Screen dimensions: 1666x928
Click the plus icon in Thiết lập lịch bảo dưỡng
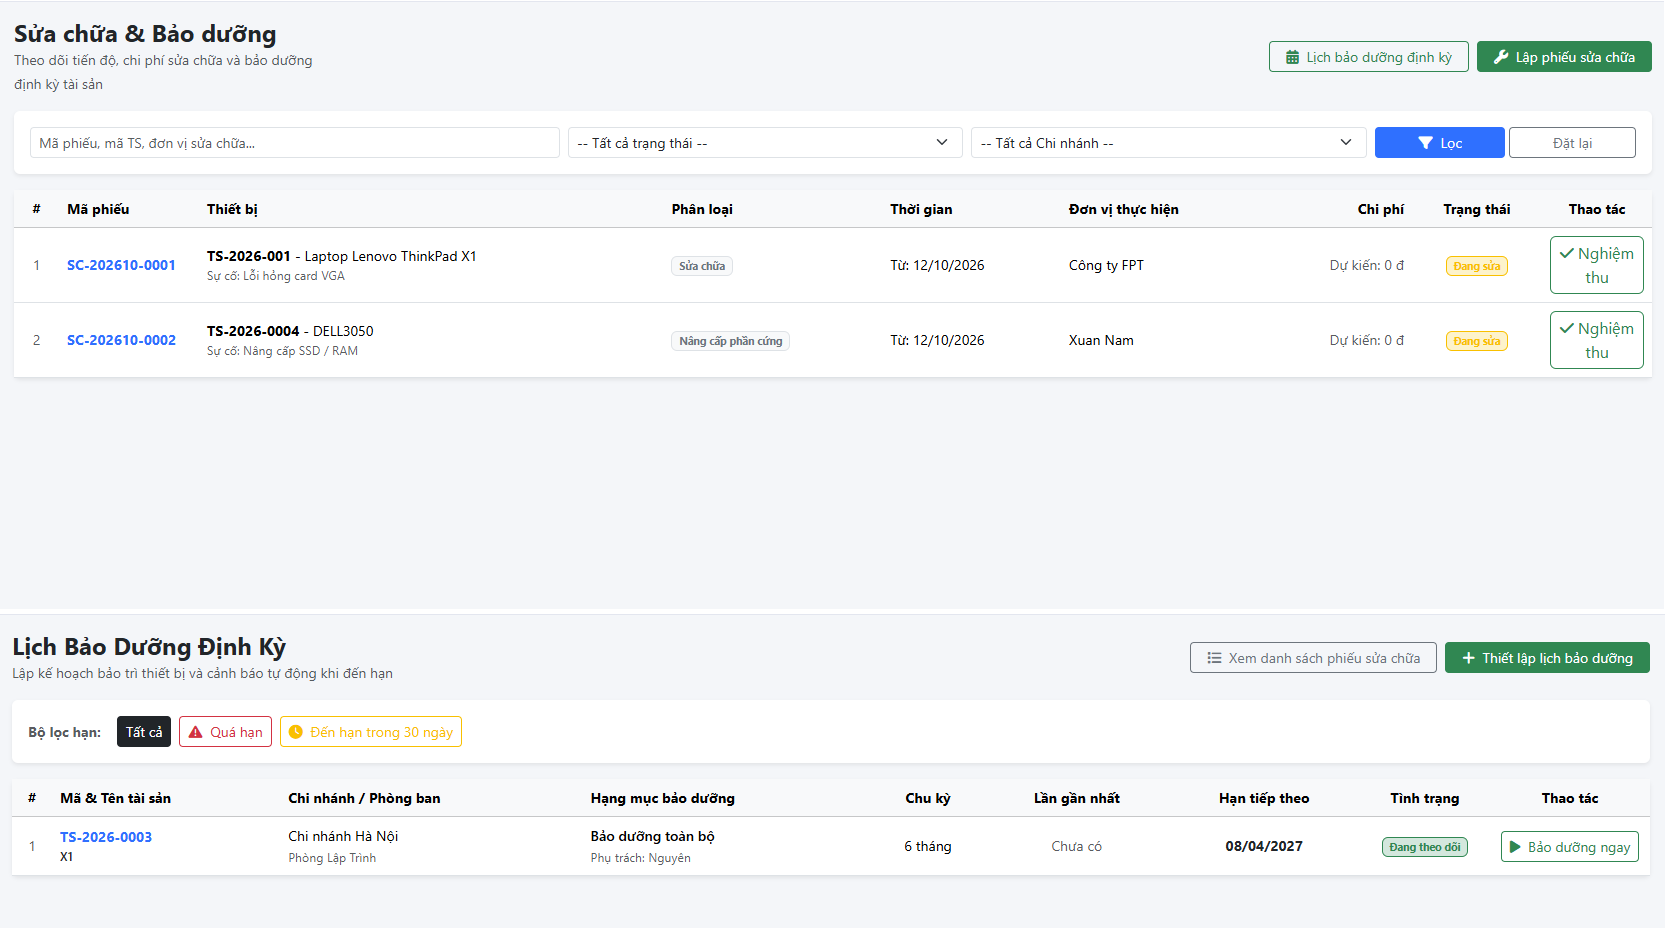click(x=1469, y=658)
